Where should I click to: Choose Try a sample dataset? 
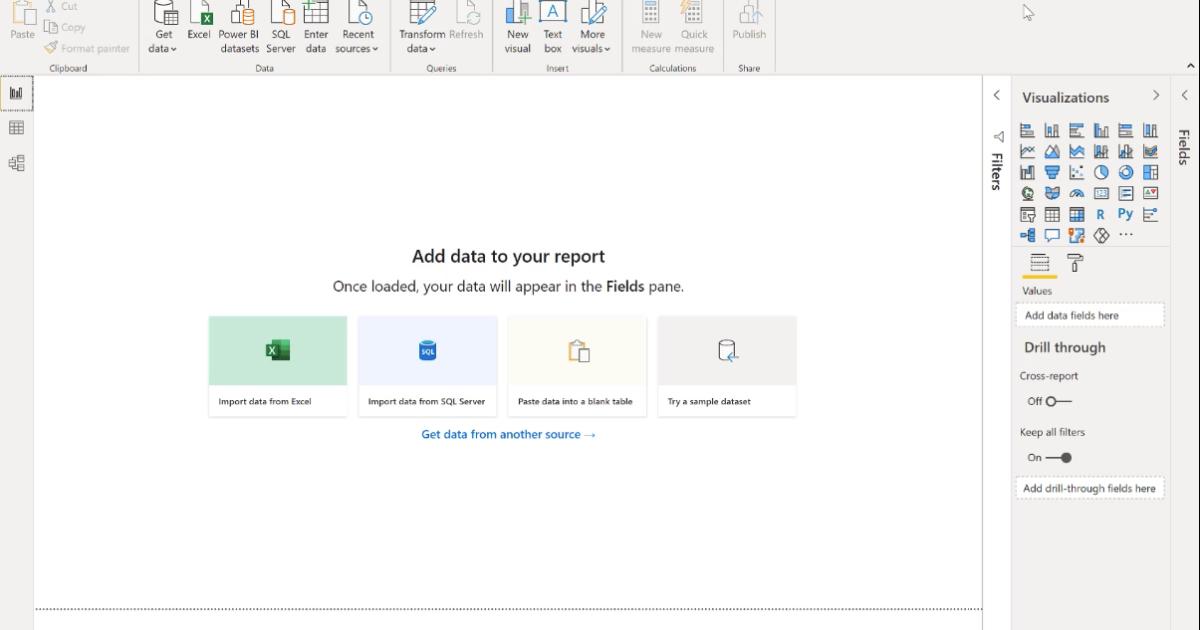[727, 365]
